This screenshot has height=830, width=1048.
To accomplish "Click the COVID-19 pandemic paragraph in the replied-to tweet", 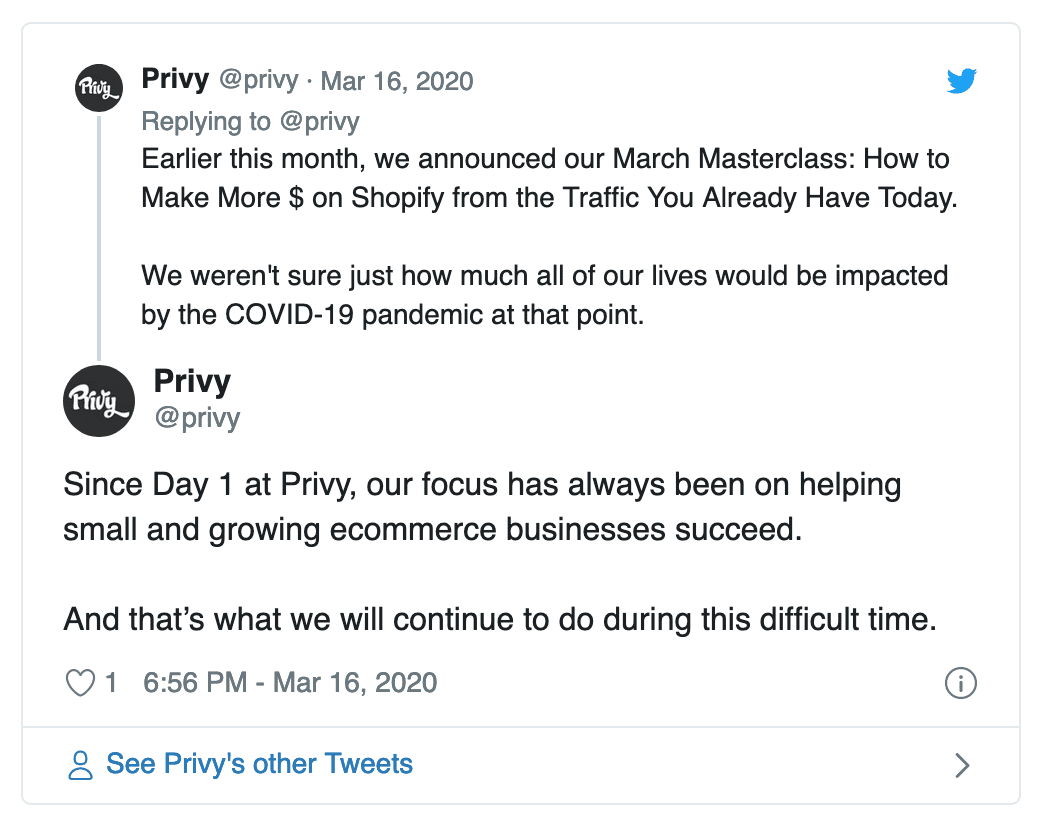I will point(544,294).
